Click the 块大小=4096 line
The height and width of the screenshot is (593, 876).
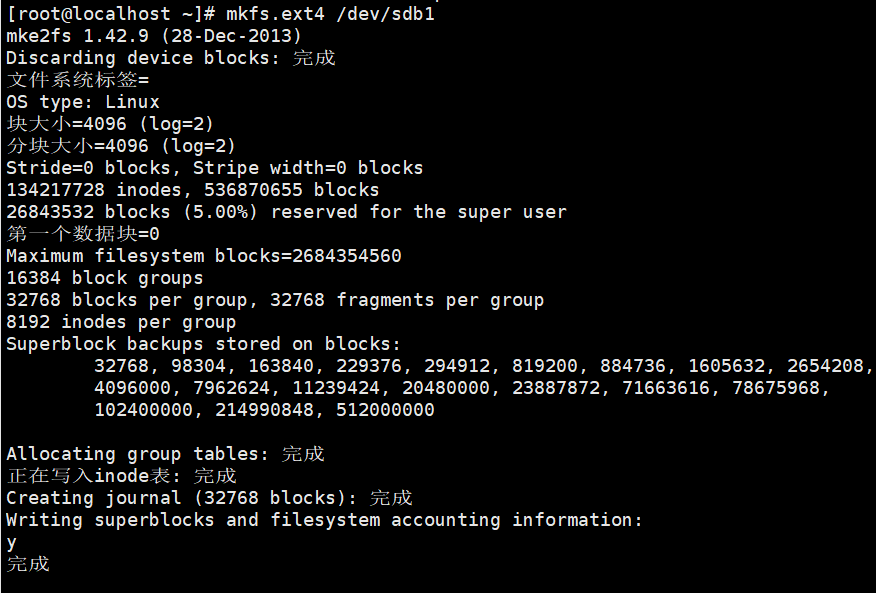point(110,124)
